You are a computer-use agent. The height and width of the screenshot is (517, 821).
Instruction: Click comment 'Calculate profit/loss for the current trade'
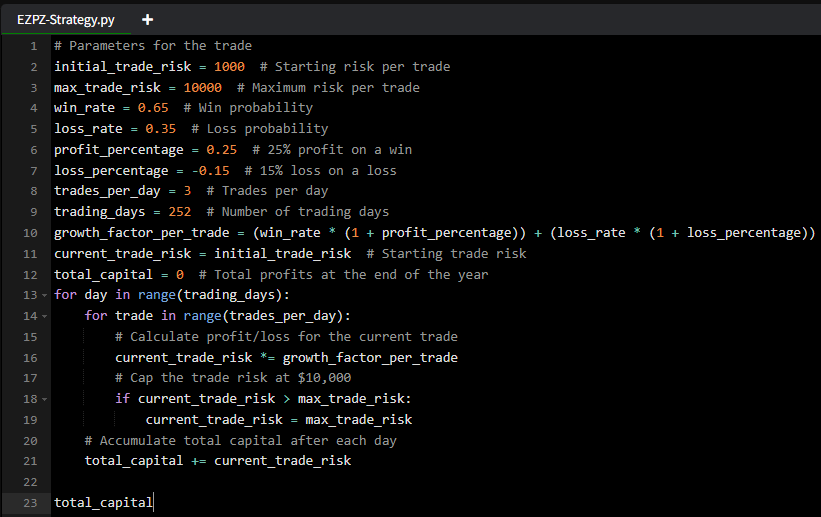[x=286, y=337]
